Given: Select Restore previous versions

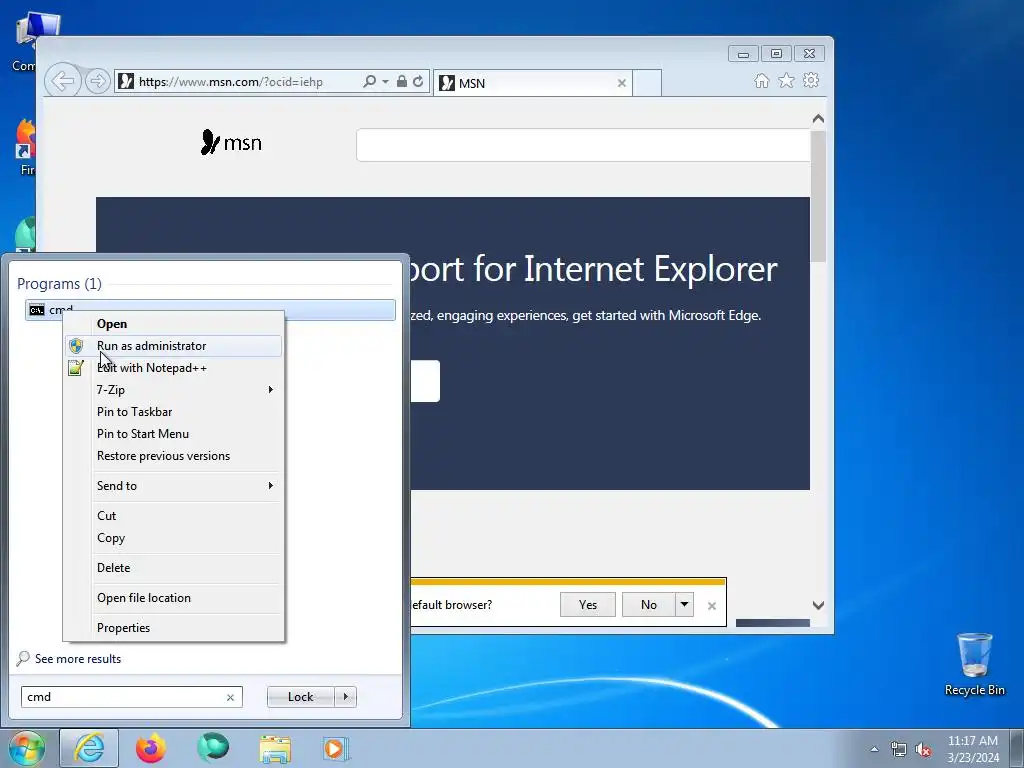Looking at the screenshot, I should click(x=173, y=456).
